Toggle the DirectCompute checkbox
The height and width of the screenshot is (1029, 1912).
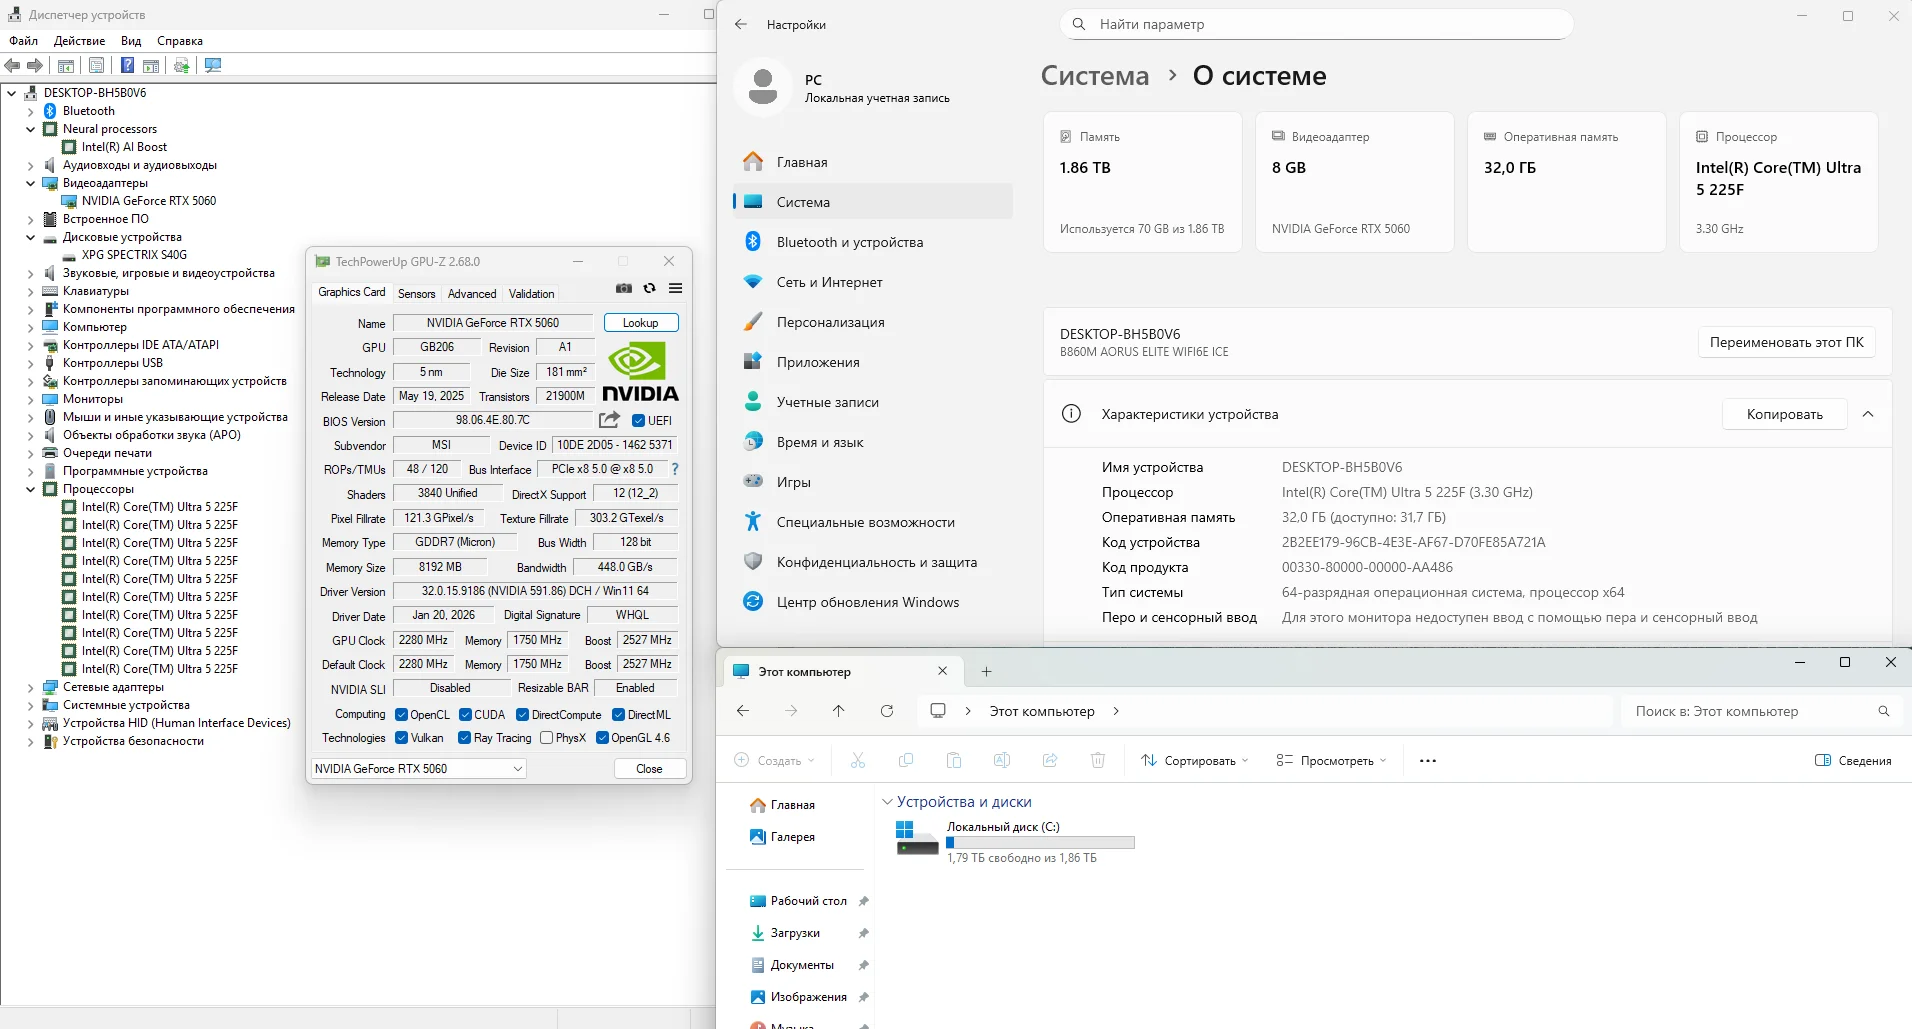[x=523, y=715]
